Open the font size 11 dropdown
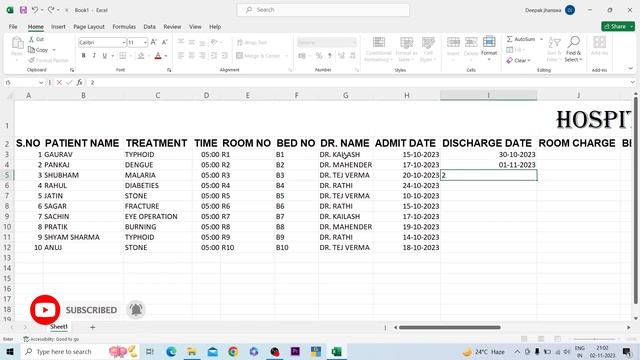 coord(145,42)
